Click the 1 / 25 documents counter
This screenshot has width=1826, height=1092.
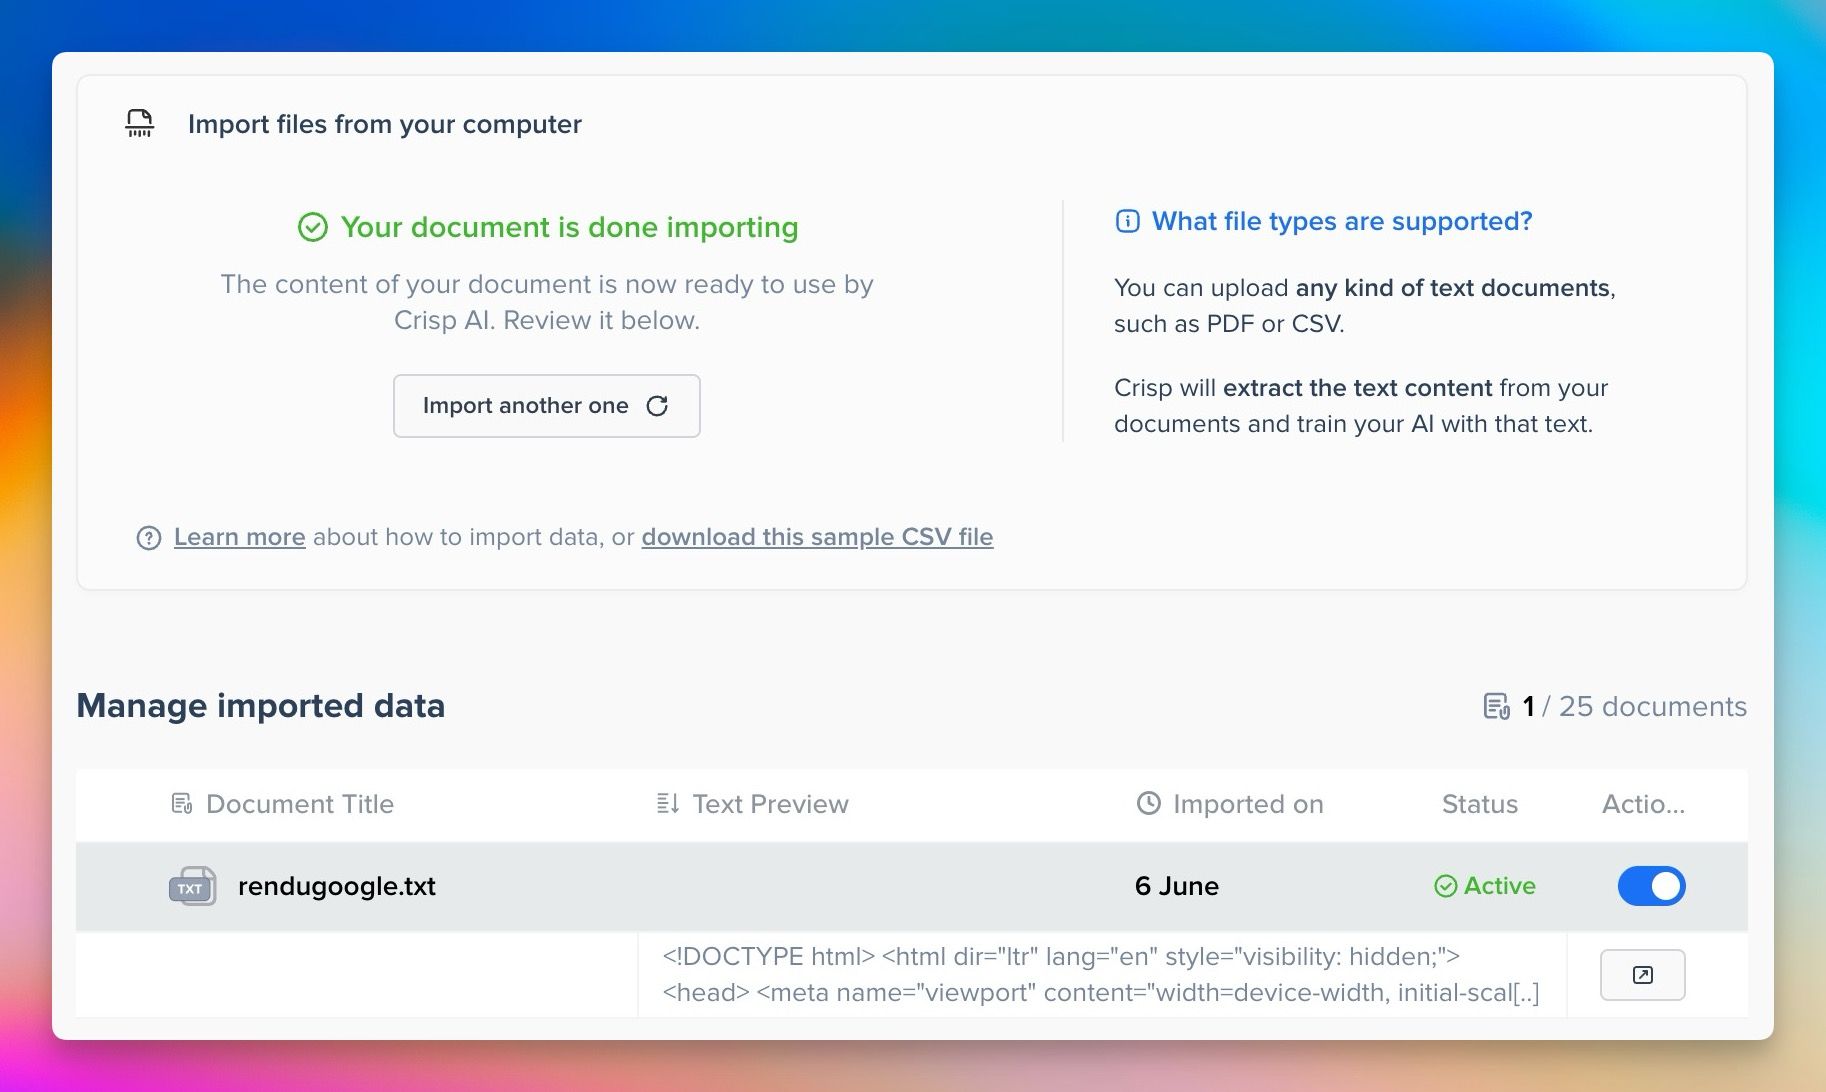[x=1634, y=706]
